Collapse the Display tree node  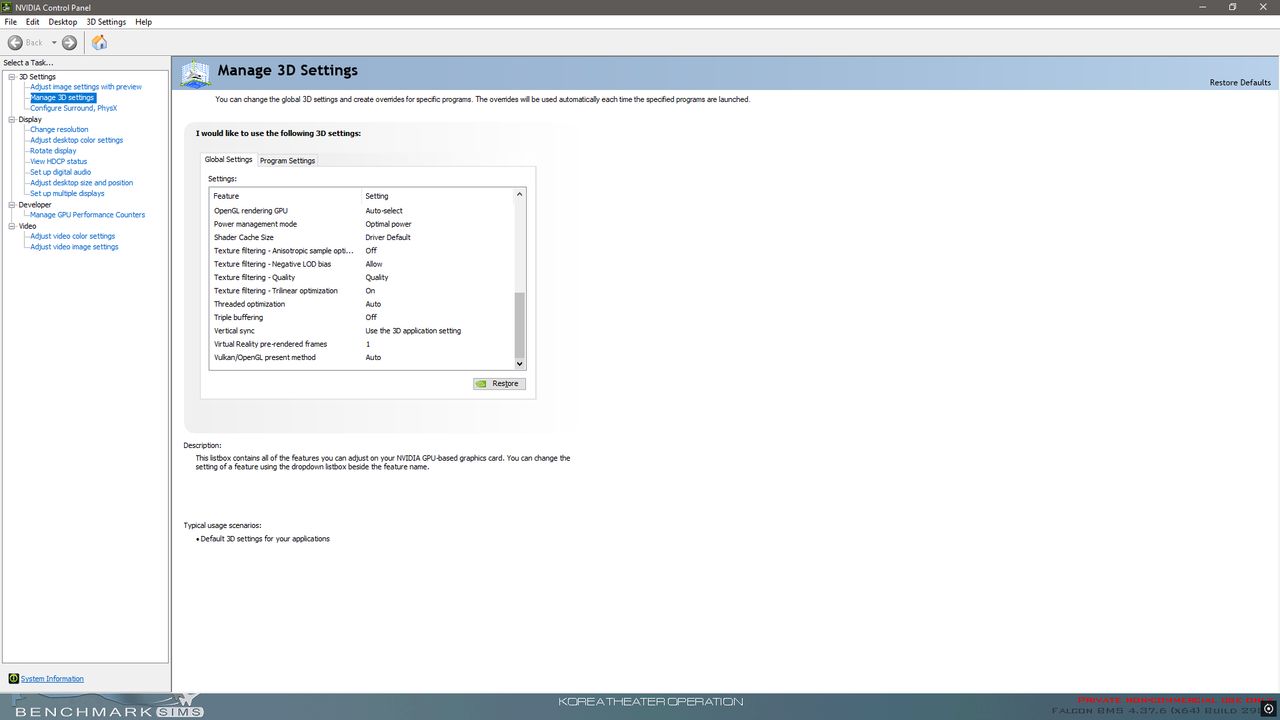coord(12,119)
